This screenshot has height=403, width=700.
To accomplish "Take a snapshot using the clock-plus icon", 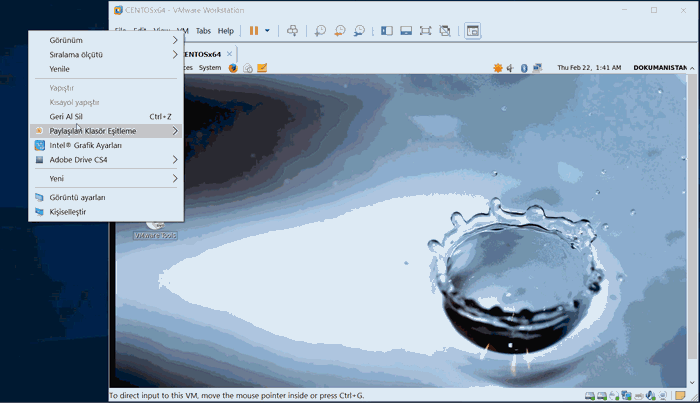I will (320, 31).
